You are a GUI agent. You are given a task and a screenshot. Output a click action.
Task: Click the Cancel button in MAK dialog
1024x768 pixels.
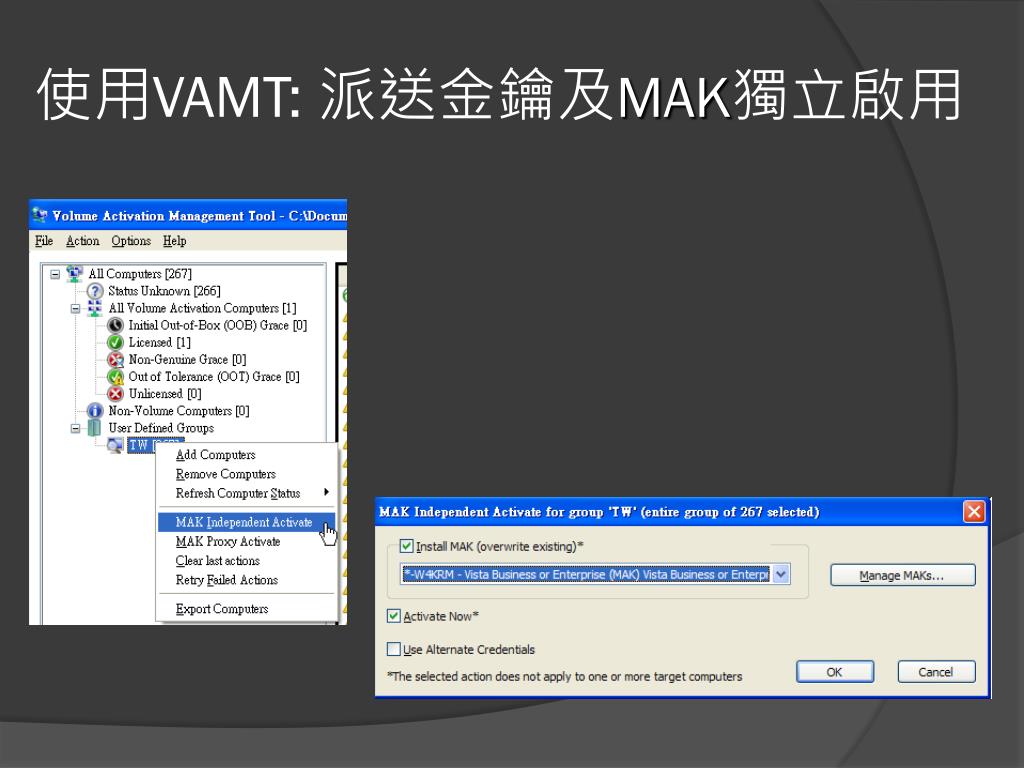pyautogui.click(x=936, y=672)
